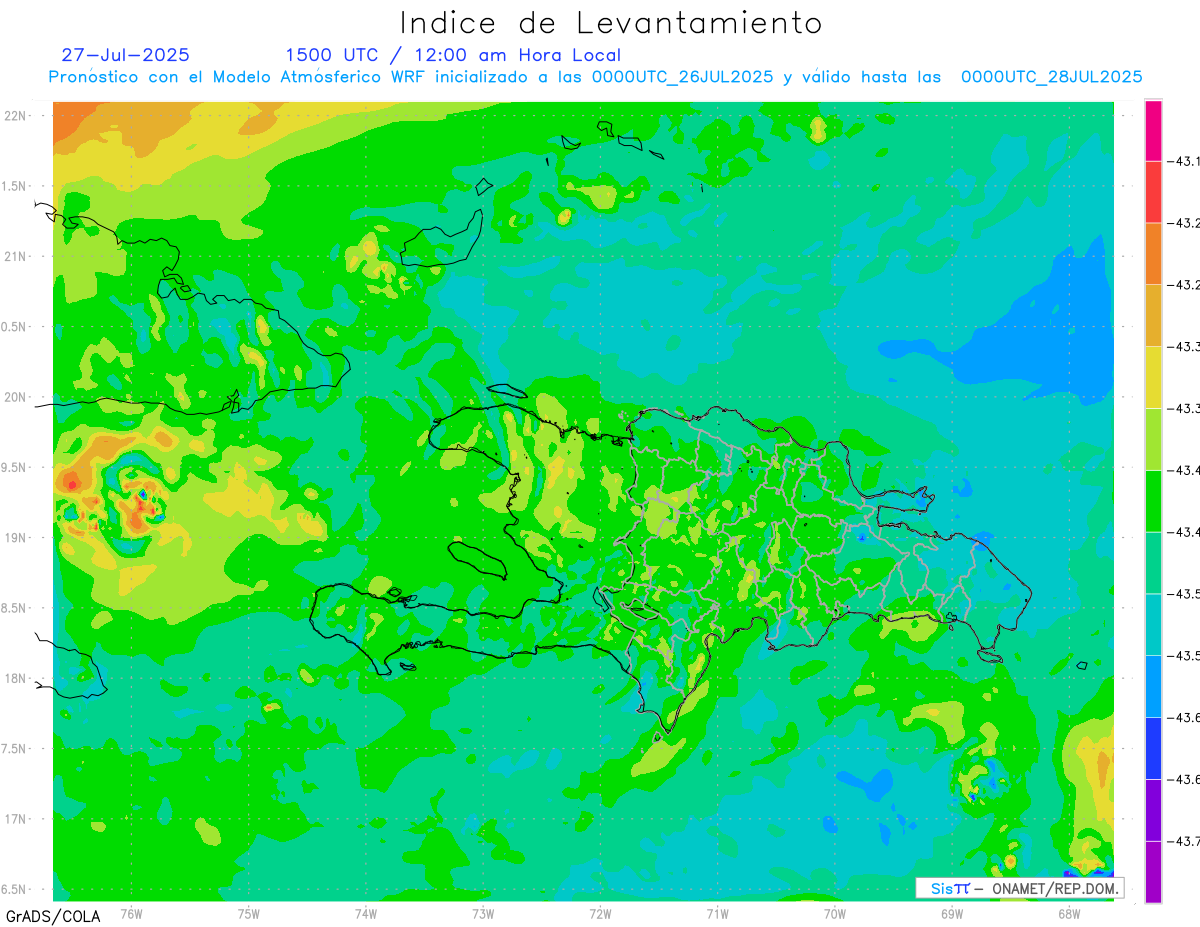Pick the sea-green swatch in the color bar
This screenshot has width=1200, height=927.
1153,562
